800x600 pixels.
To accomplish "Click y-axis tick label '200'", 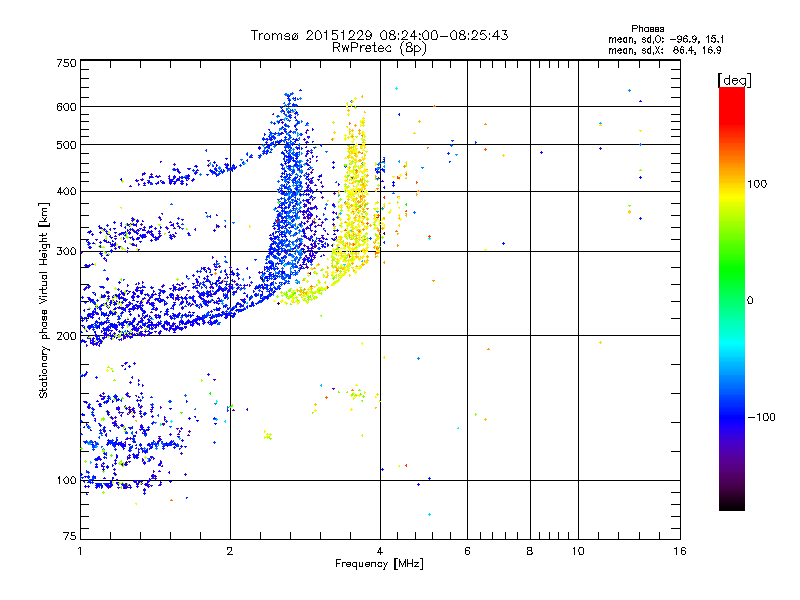I will coord(66,336).
